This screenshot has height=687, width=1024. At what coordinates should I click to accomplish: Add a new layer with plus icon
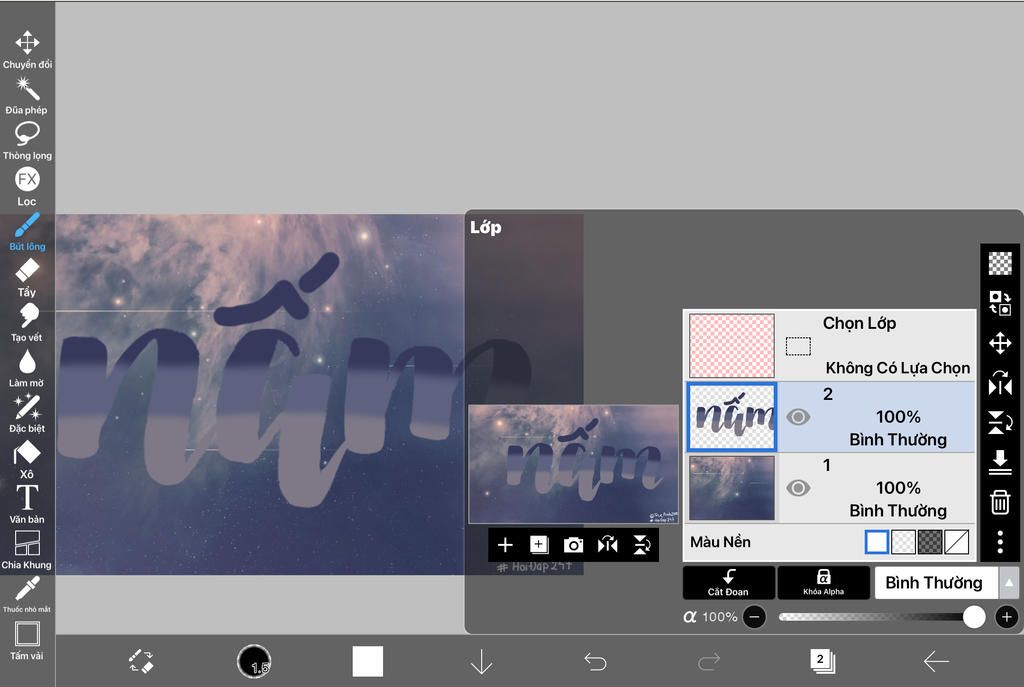(x=505, y=545)
